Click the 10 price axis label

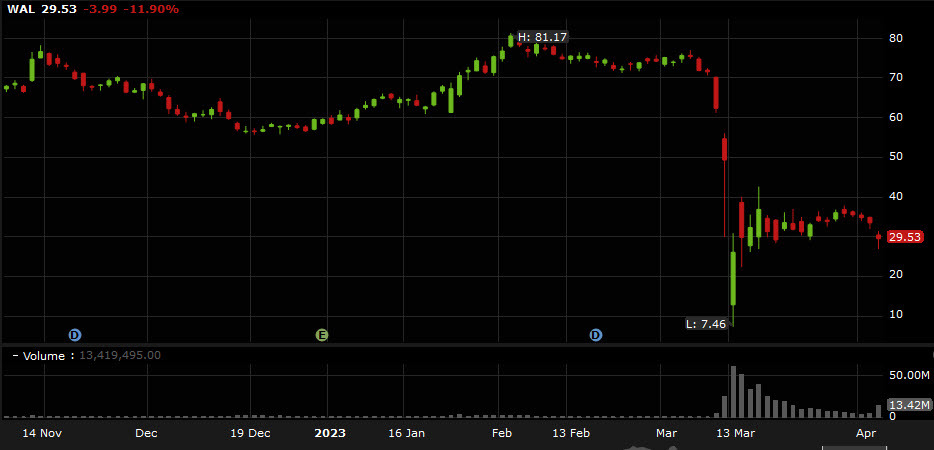(896, 315)
